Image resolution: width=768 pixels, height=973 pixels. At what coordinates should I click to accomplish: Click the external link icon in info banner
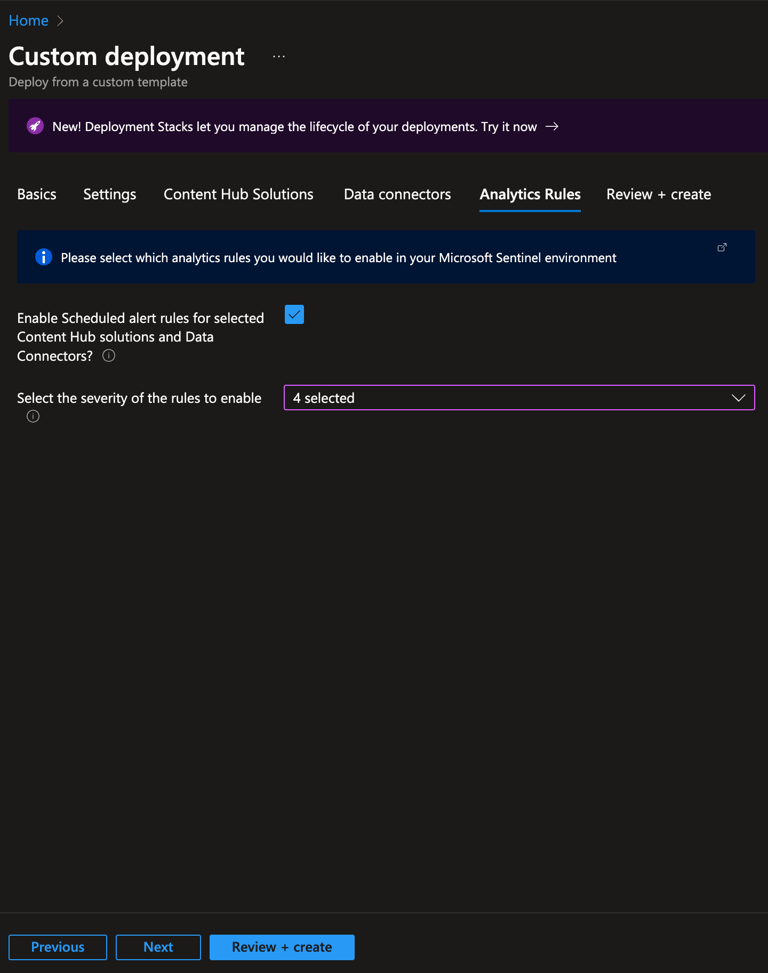(x=722, y=248)
